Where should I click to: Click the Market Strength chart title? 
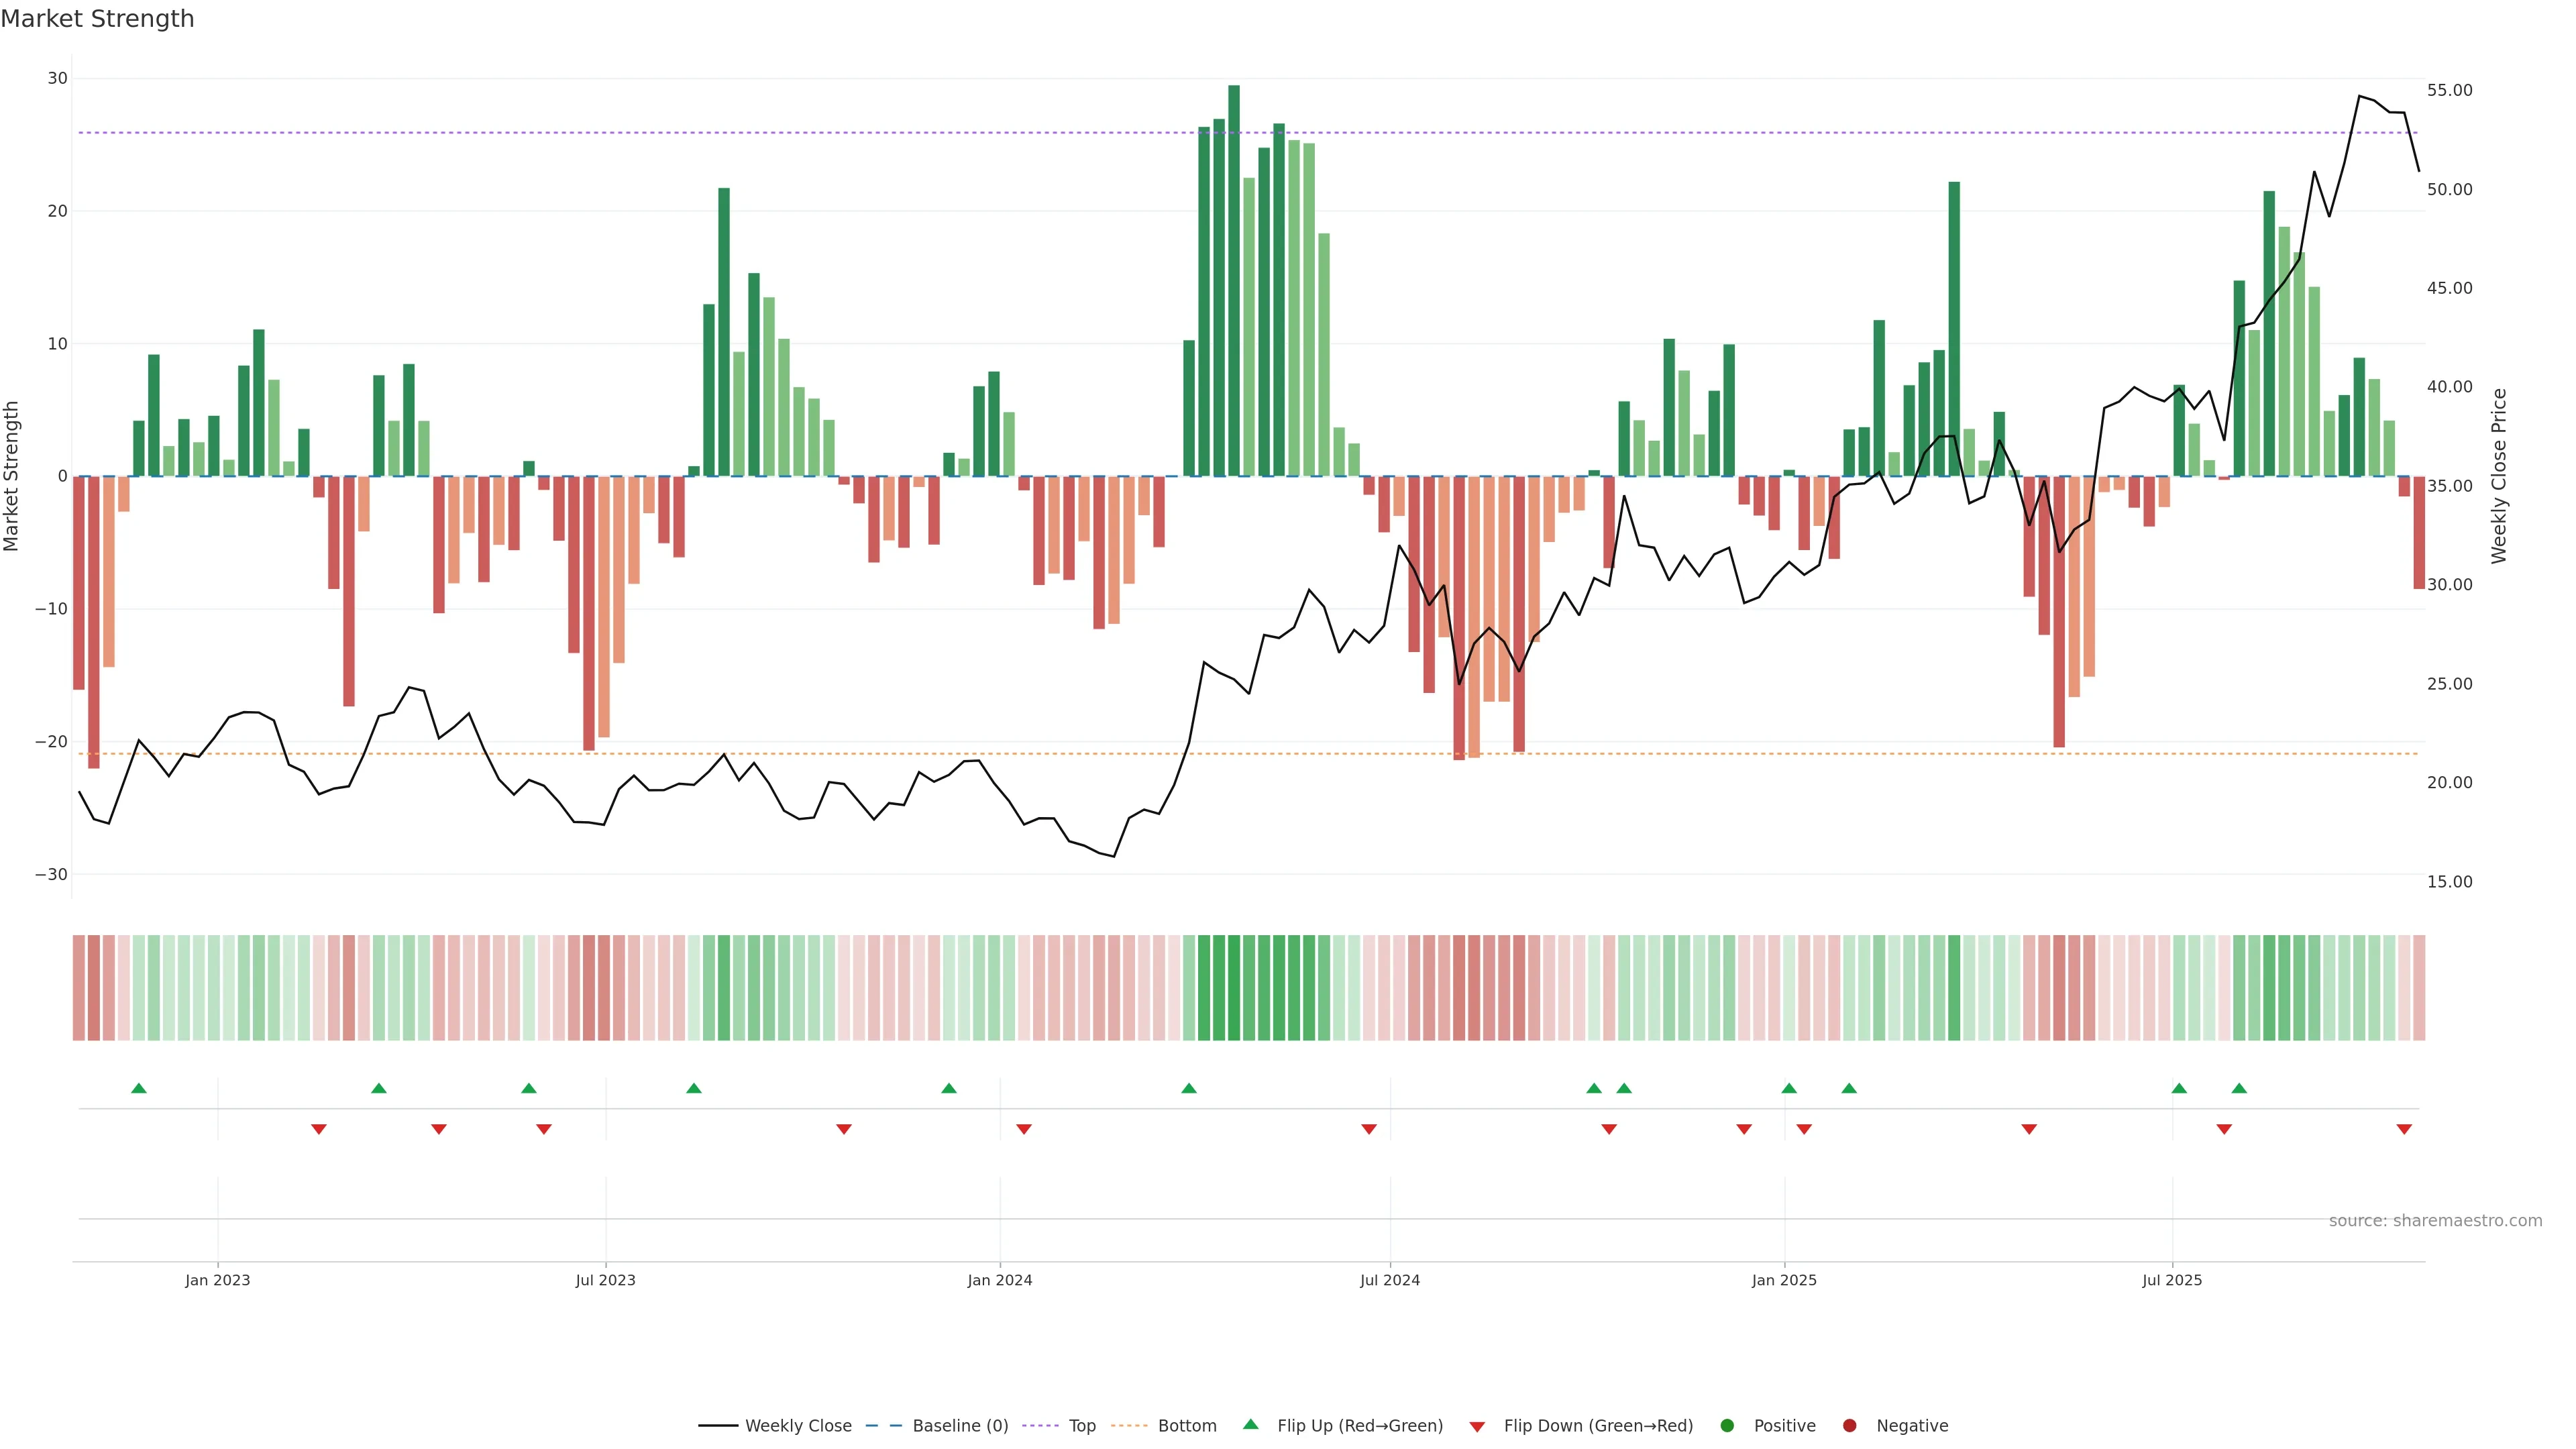[97, 19]
